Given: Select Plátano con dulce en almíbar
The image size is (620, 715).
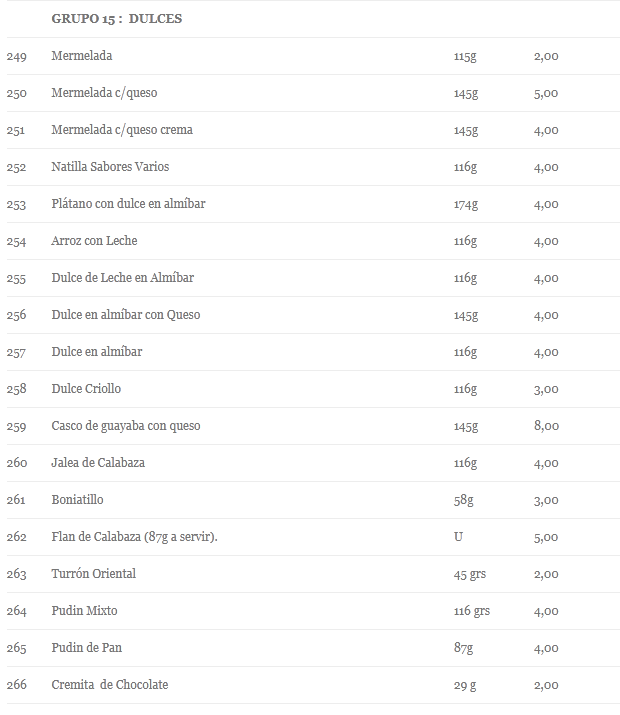Looking at the screenshot, I should click(129, 203).
